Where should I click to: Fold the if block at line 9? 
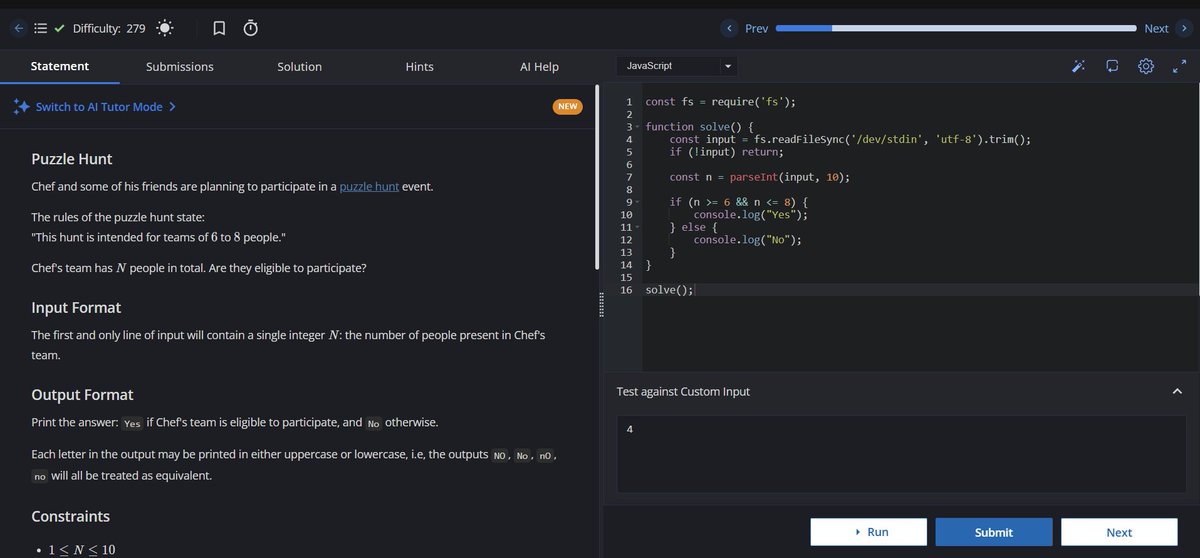pos(639,202)
